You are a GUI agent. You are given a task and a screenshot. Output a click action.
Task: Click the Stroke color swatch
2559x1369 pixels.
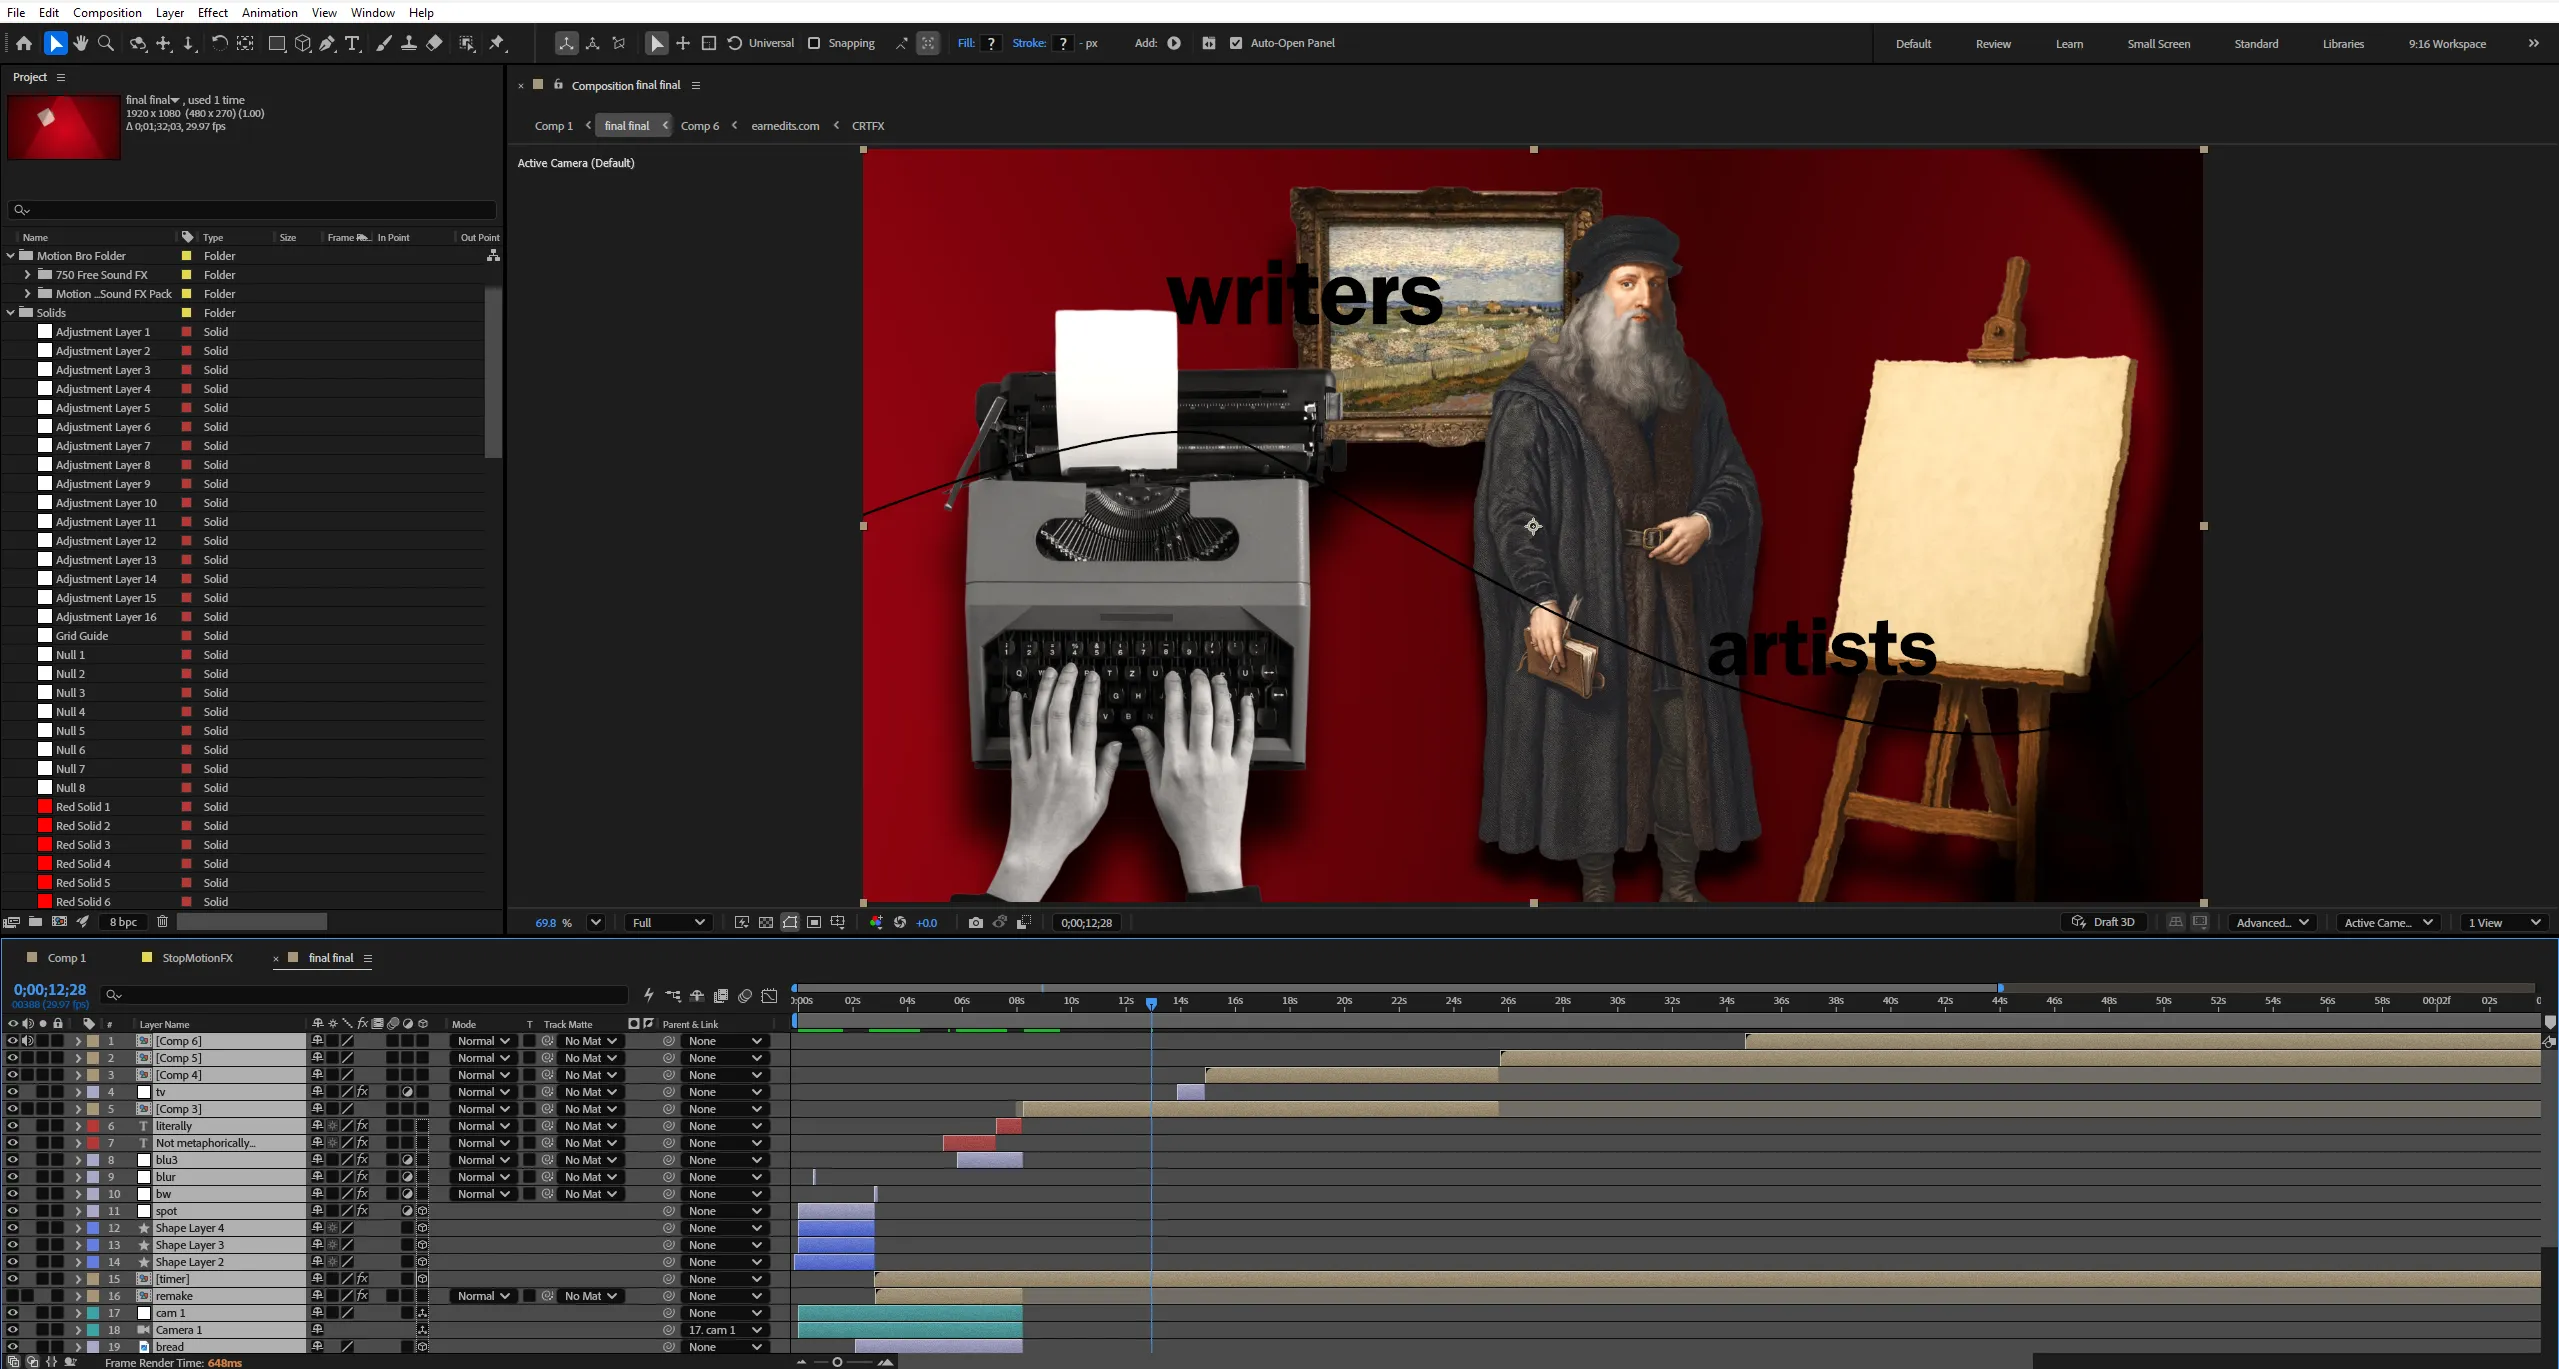(1063, 43)
